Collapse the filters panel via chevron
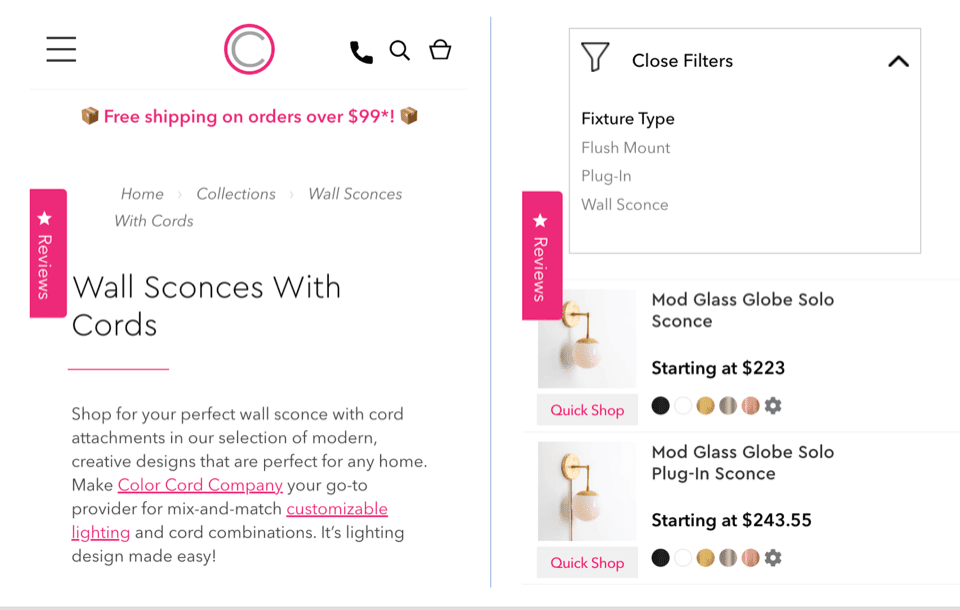The image size is (960, 610). click(x=899, y=60)
